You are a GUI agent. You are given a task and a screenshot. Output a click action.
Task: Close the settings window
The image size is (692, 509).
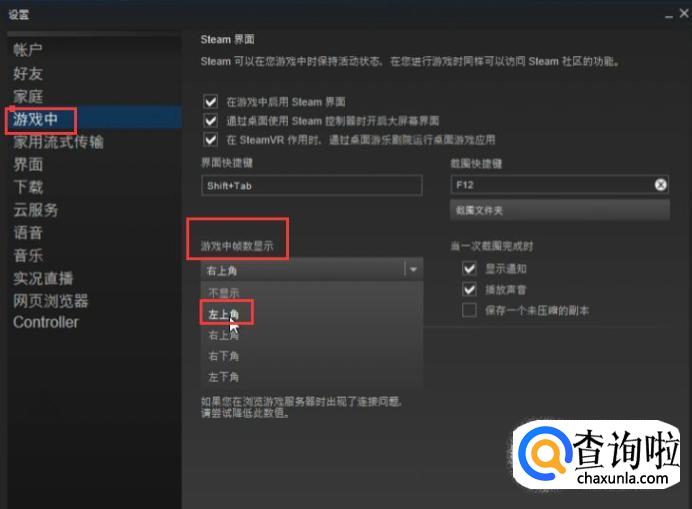[x=684, y=14]
